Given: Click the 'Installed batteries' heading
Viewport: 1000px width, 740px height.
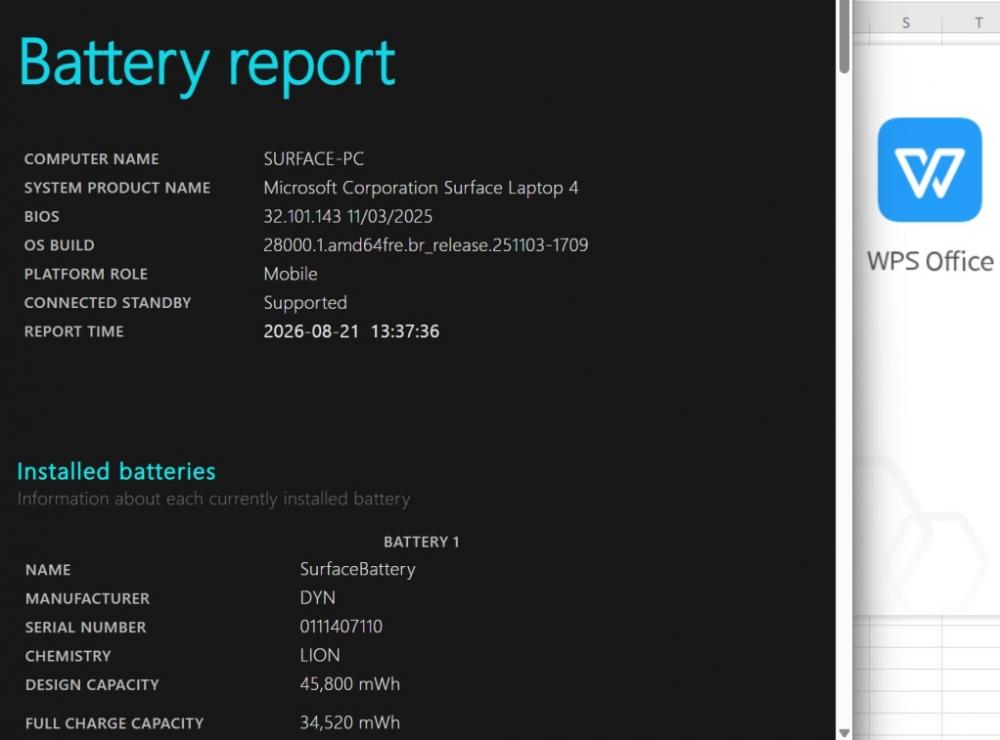Looking at the screenshot, I should [116, 471].
